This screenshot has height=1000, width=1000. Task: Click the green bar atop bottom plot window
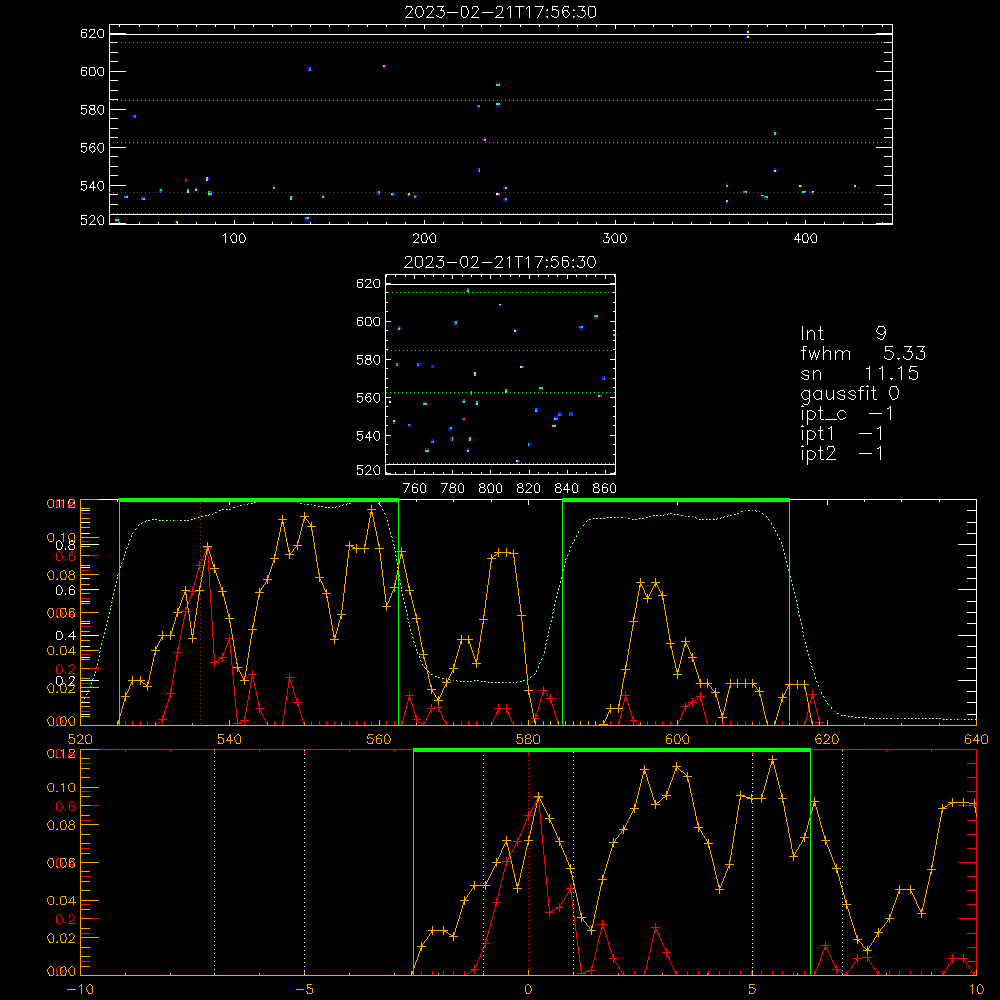[x=612, y=750]
